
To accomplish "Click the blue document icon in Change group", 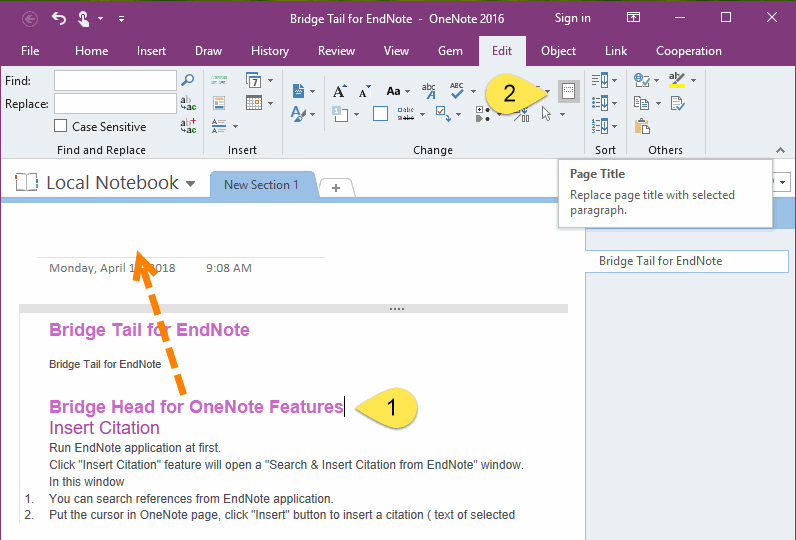I will coord(298,91).
